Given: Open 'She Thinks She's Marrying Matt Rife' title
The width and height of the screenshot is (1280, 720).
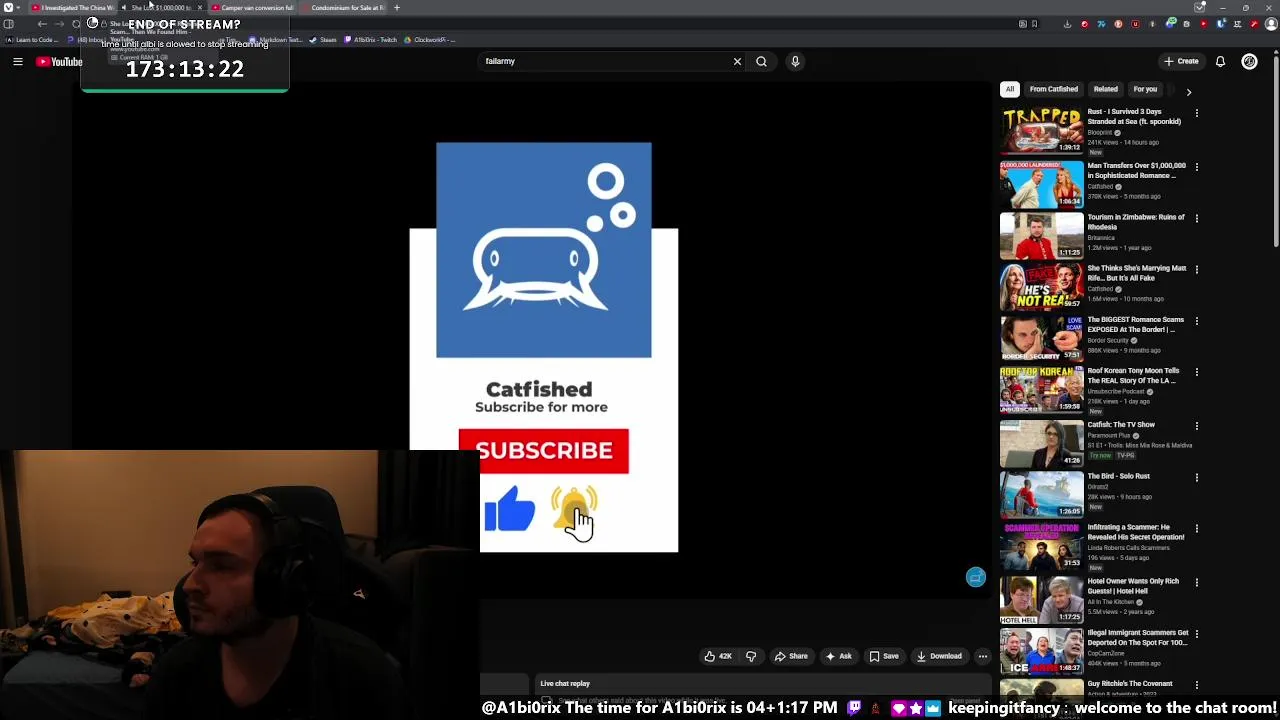Looking at the screenshot, I should coord(1136,273).
